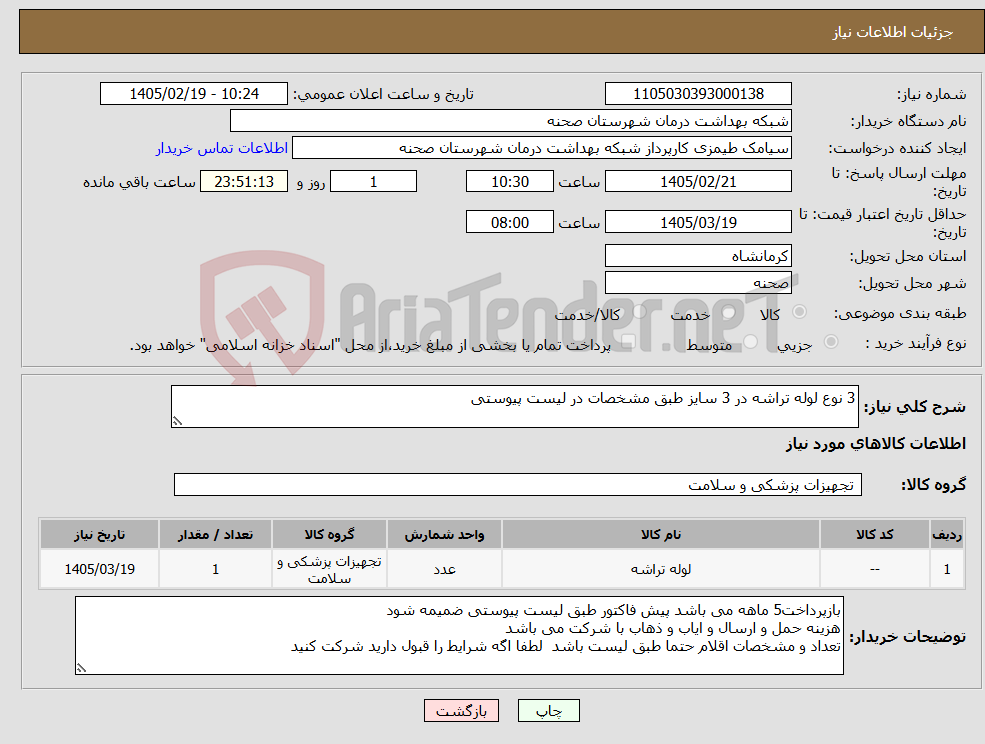Select the جزیی purchase type radio
The width and height of the screenshot is (985, 744).
(x=830, y=342)
